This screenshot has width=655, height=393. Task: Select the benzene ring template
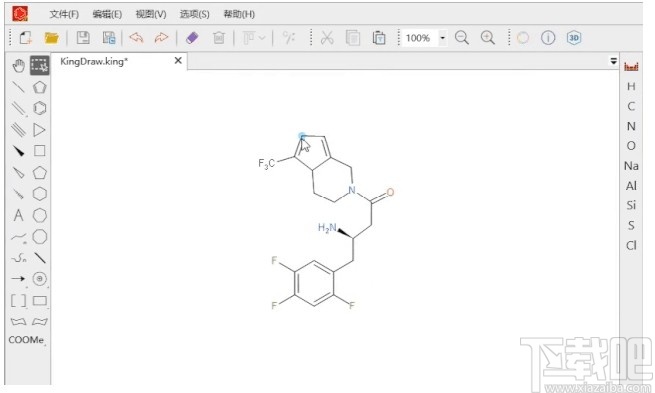pyautogui.click(x=40, y=108)
